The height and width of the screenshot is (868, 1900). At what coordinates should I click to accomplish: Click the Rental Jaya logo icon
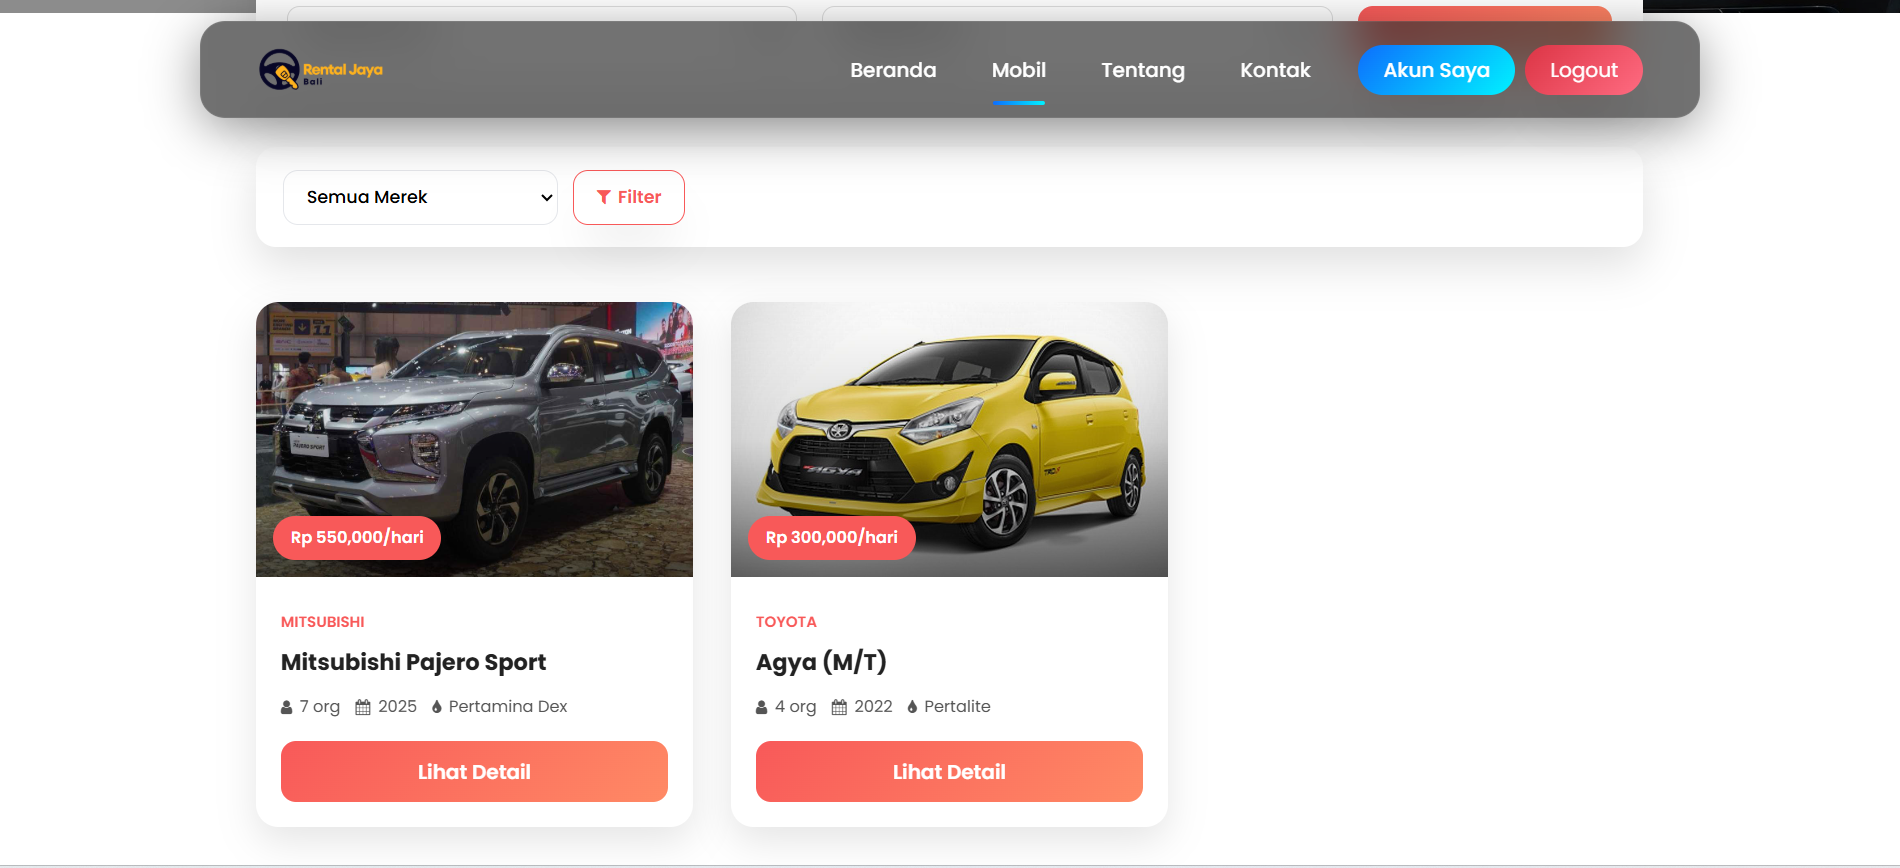280,70
